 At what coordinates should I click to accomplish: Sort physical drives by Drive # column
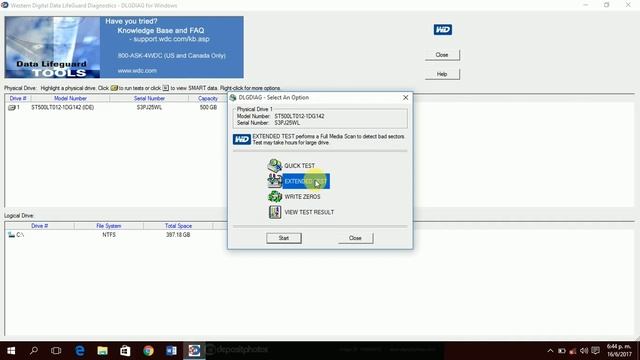(x=18, y=98)
